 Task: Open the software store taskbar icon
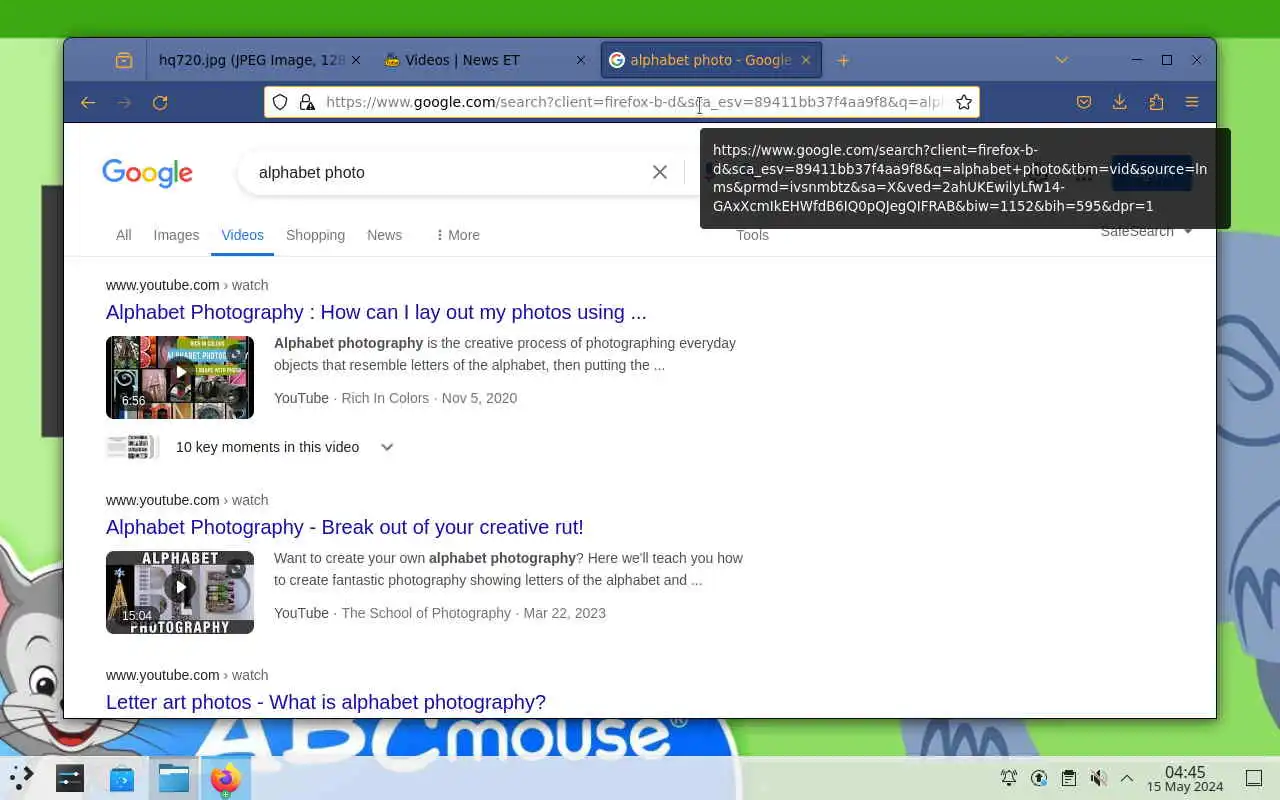pos(122,778)
